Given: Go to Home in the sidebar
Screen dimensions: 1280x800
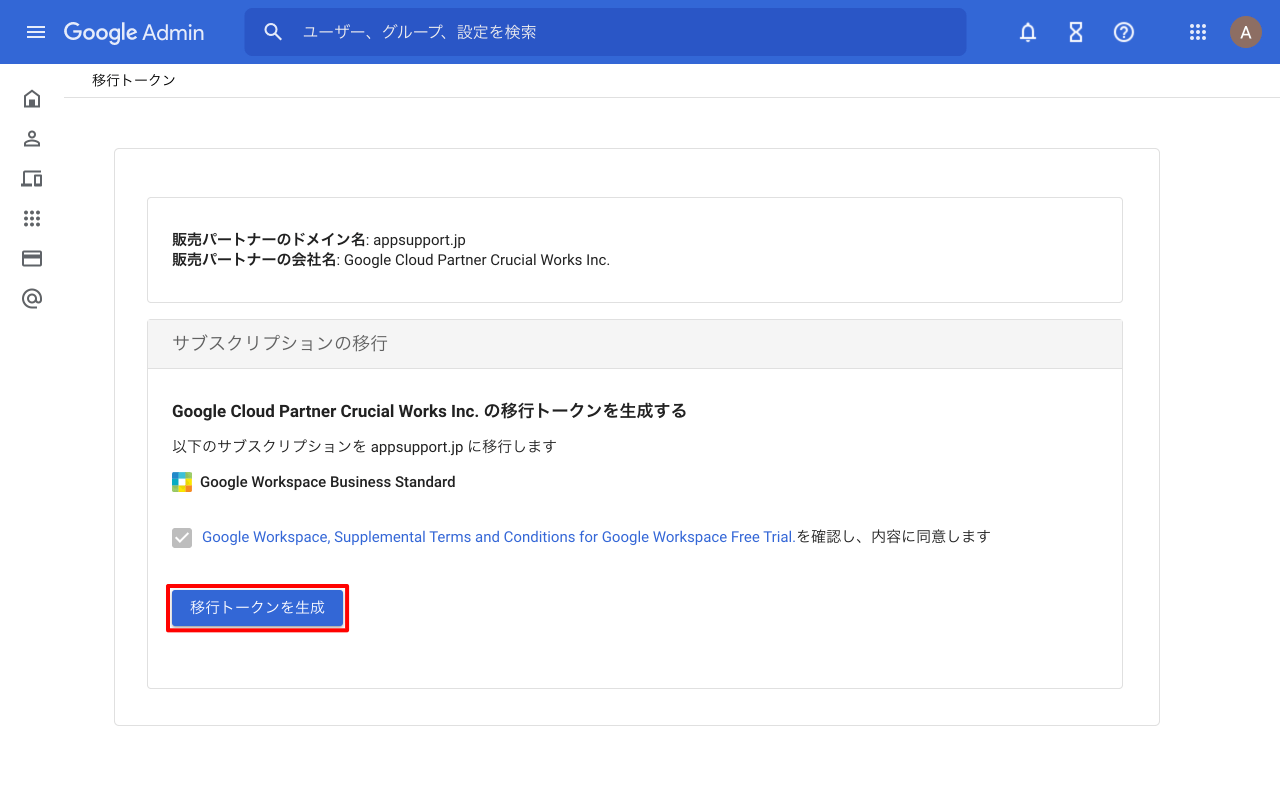Looking at the screenshot, I should click(x=32, y=98).
